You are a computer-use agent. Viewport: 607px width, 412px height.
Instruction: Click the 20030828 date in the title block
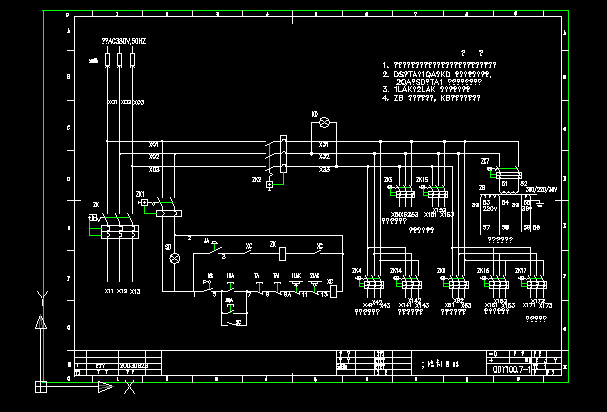tap(134, 366)
